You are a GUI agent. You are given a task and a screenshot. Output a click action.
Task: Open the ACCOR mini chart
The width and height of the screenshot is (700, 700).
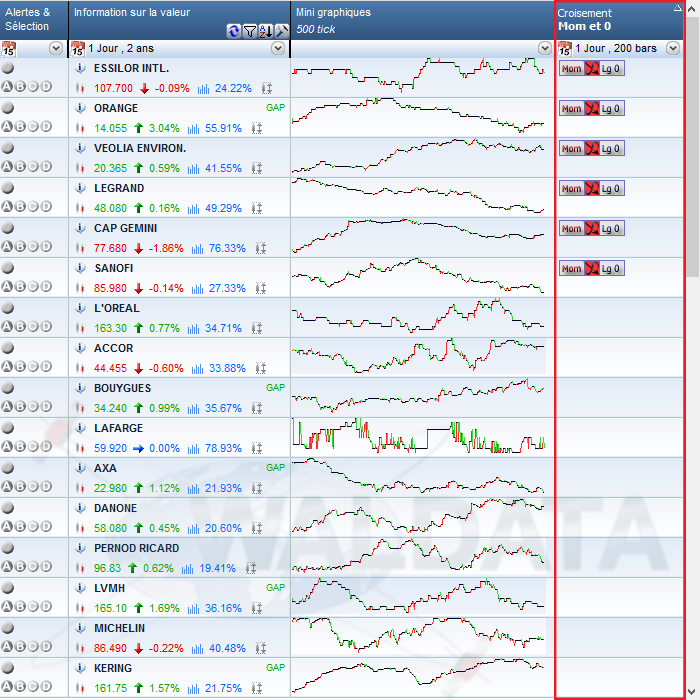418,356
